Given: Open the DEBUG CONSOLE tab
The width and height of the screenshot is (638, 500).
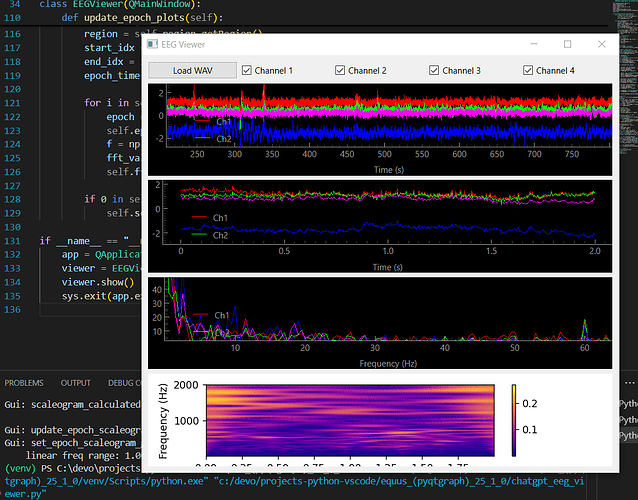Looking at the screenshot, I should [x=124, y=383].
